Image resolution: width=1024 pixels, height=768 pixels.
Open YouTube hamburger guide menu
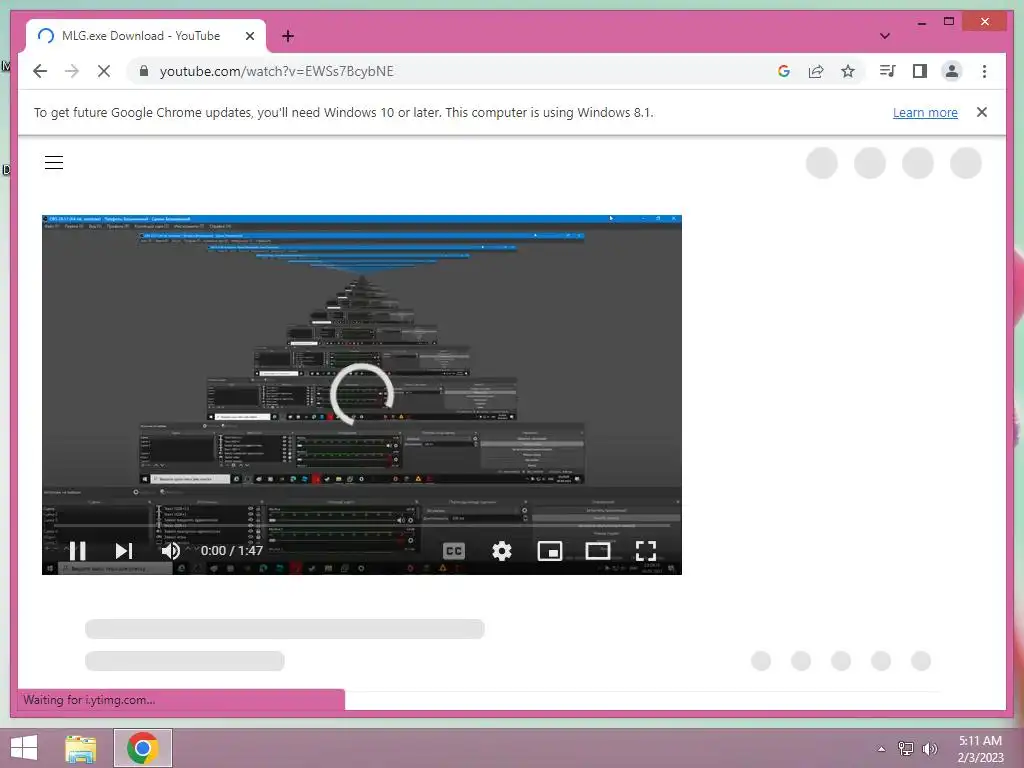click(x=54, y=163)
